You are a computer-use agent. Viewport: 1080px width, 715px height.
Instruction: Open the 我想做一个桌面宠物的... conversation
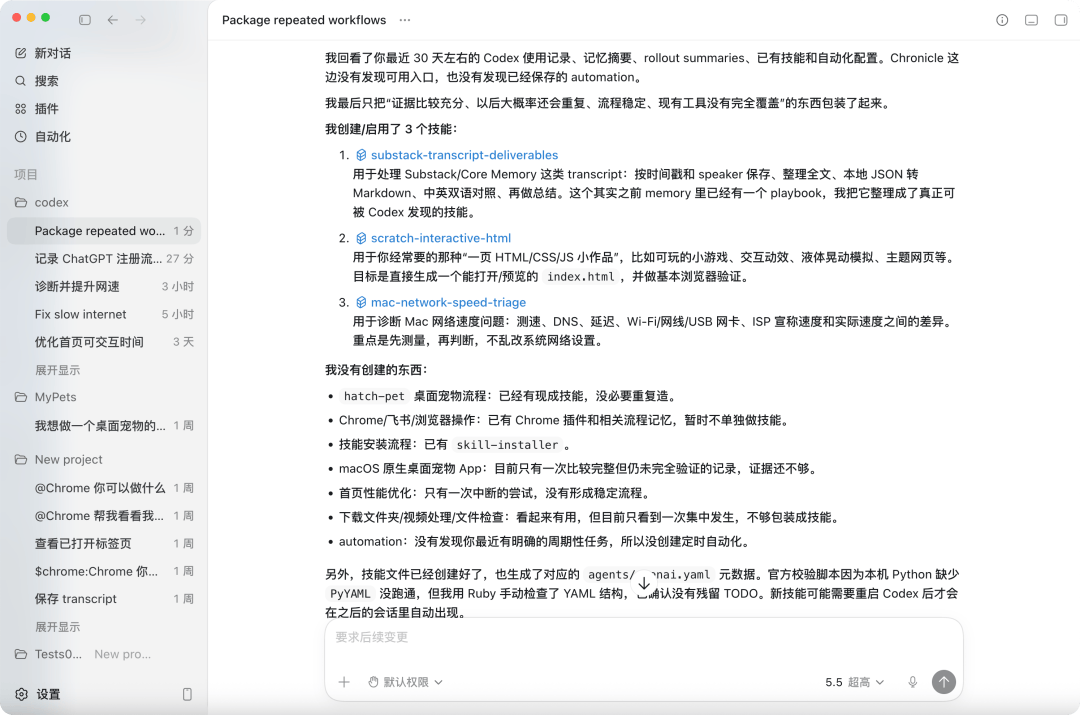104,426
